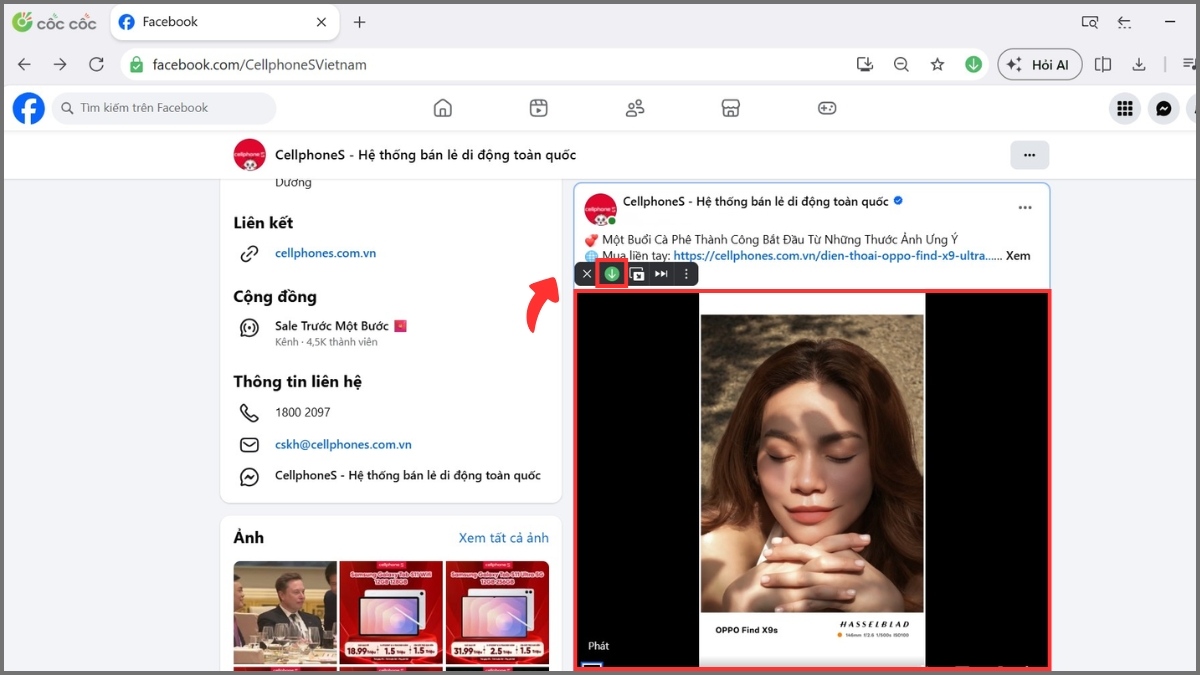Go to Facebook Home
The width and height of the screenshot is (1200, 675).
[442, 108]
